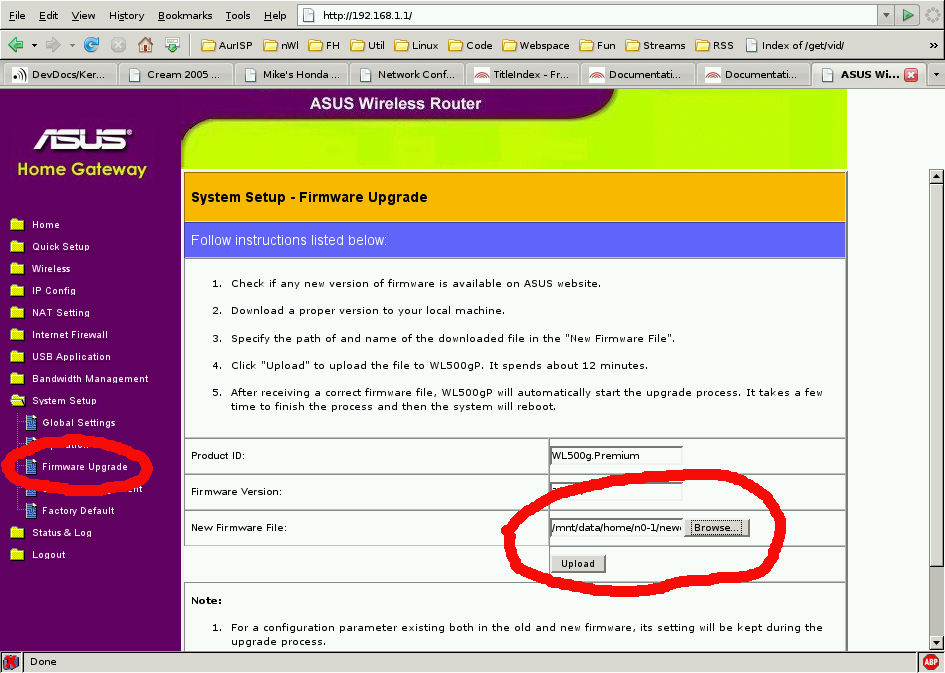Image resolution: width=945 pixels, height=673 pixels.
Task: Click the page's vertical scrollbar down arrow
Action: pyautogui.click(x=936, y=643)
